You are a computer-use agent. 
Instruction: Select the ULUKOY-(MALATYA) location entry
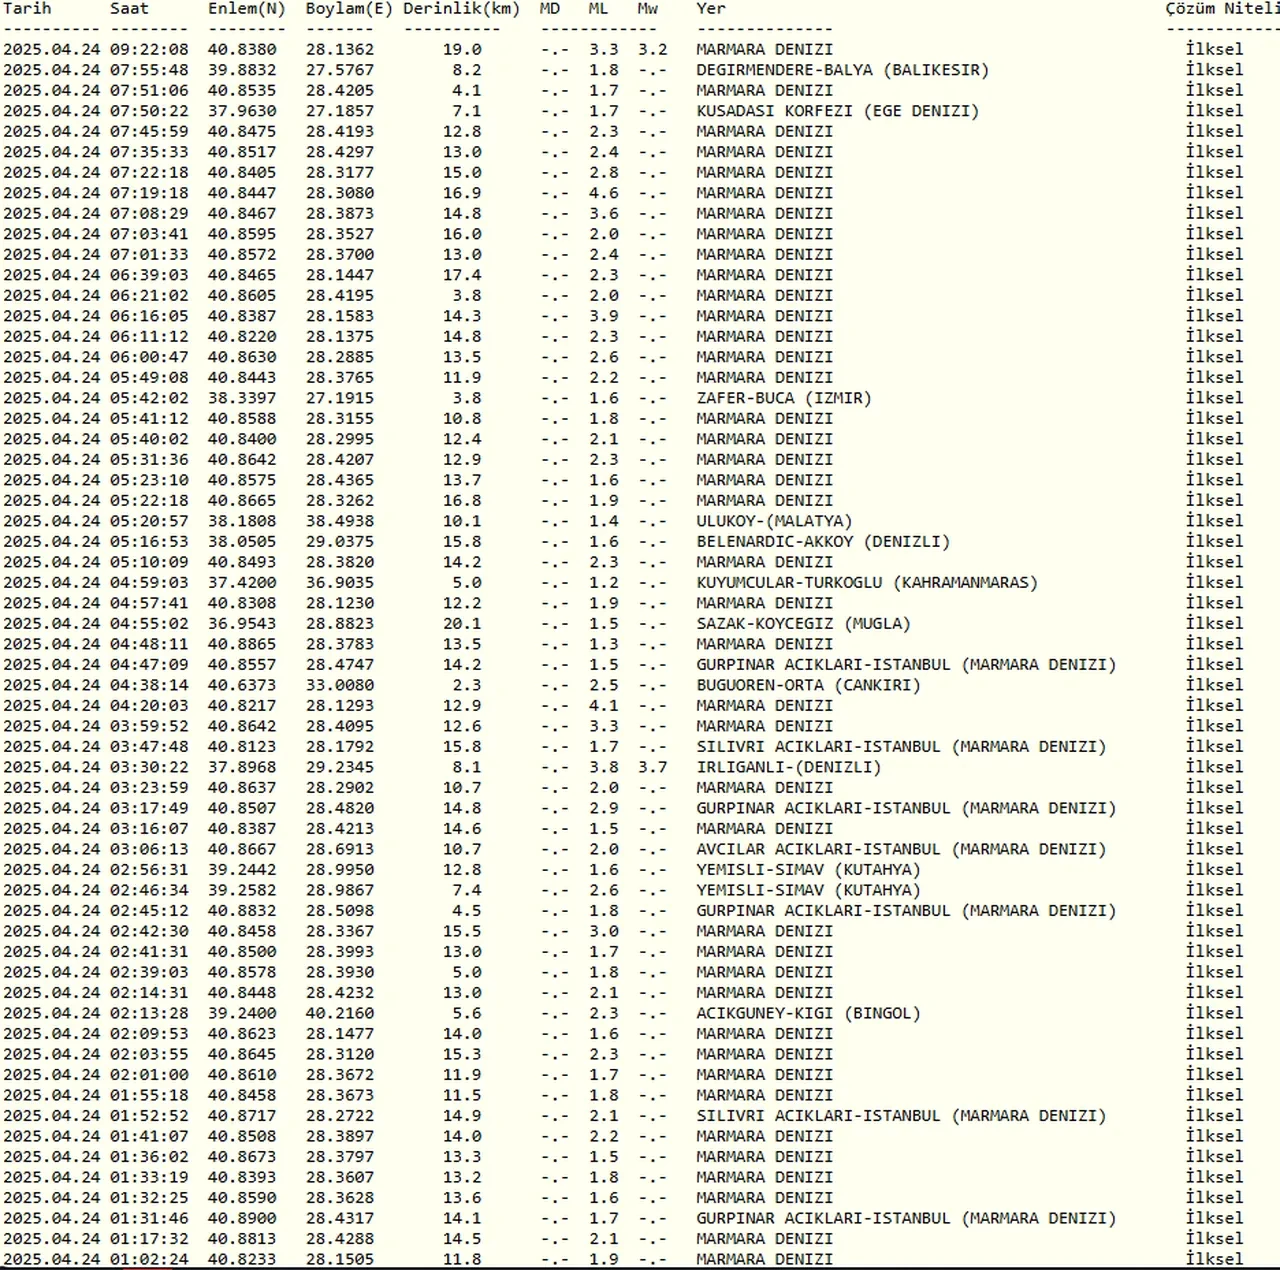pyautogui.click(x=774, y=521)
